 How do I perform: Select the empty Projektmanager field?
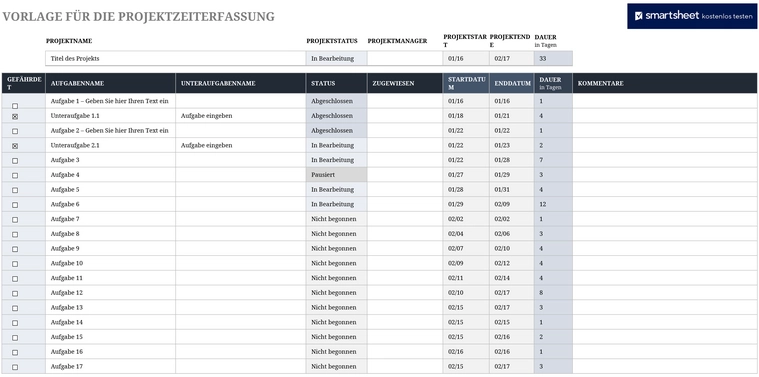point(405,59)
